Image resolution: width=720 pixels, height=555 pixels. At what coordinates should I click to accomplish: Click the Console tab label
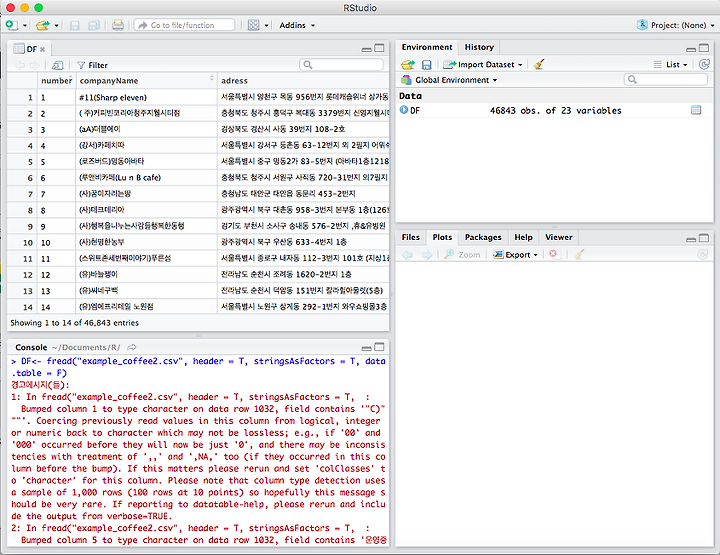click(x=31, y=348)
